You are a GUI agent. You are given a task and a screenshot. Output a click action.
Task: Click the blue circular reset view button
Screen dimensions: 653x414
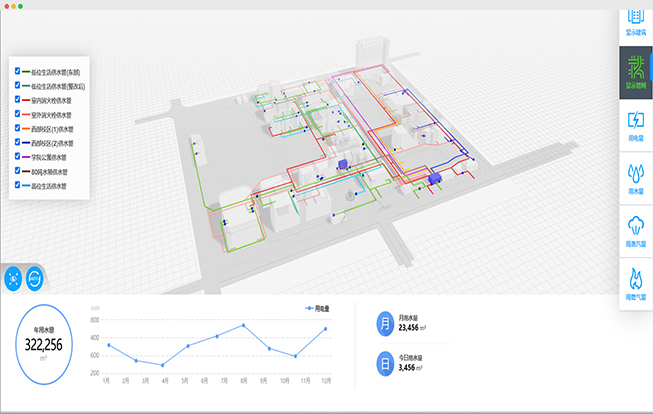37,279
